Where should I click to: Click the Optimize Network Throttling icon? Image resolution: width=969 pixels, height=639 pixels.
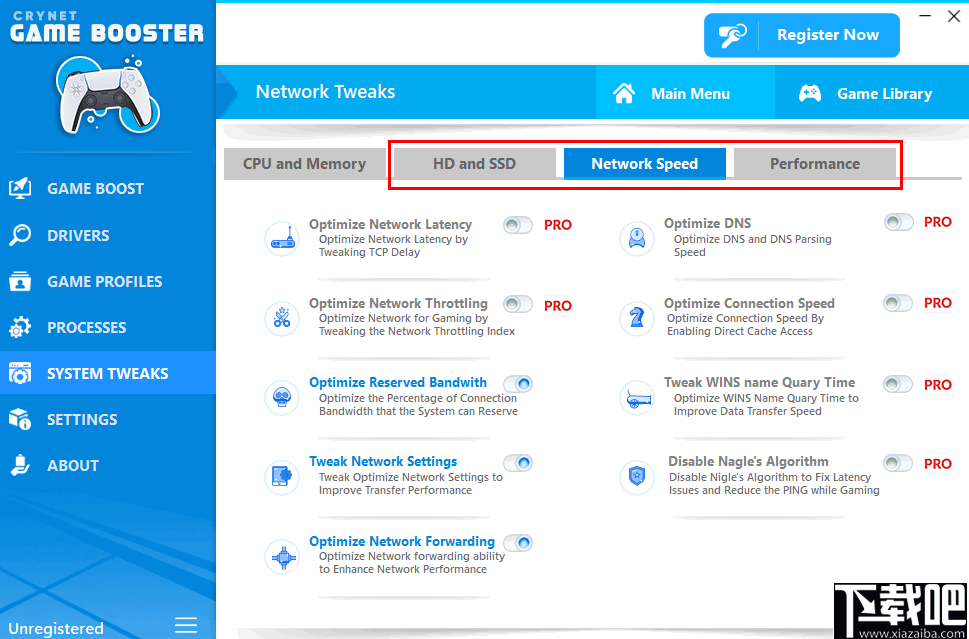click(282, 318)
